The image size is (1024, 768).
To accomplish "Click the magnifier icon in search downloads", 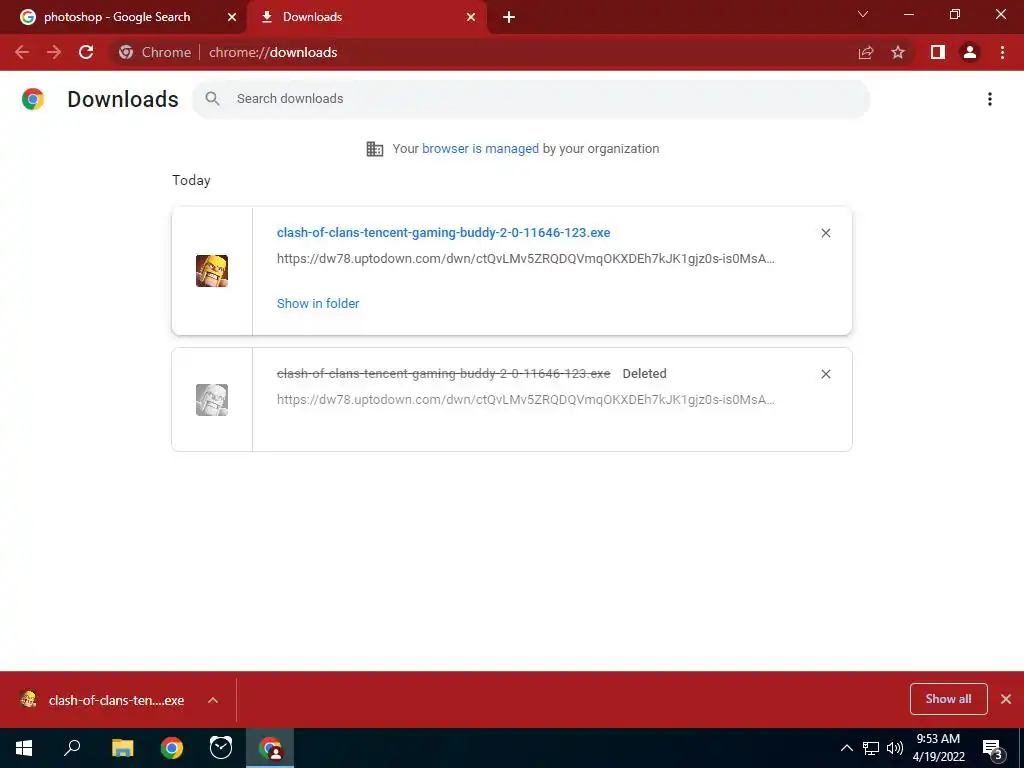I will 212,99.
